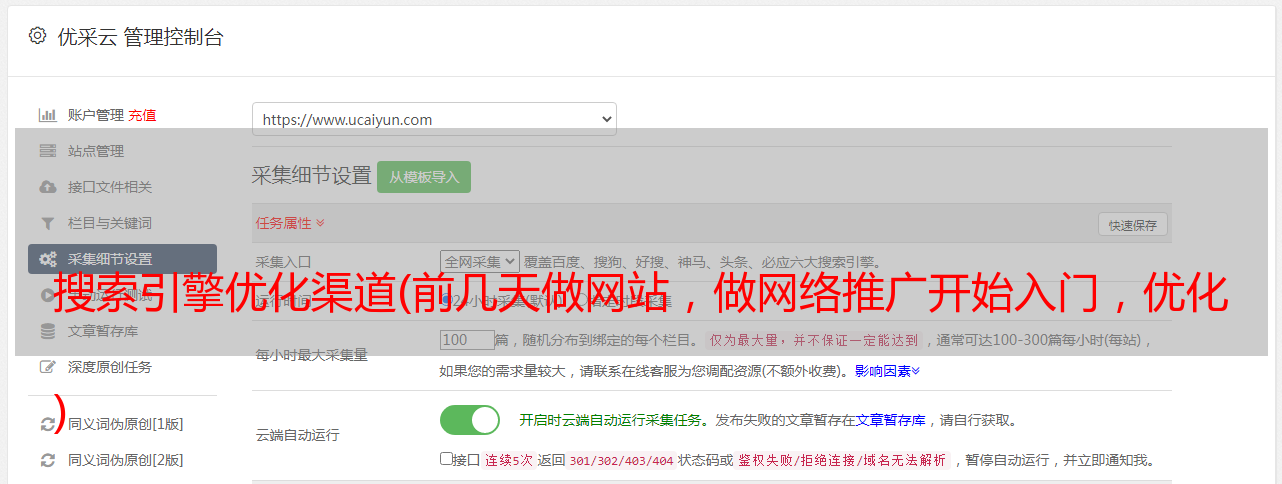Open the https://www.ucaiyun.com site dropdown
Image resolution: width=1282 pixels, height=484 pixels.
[434, 119]
